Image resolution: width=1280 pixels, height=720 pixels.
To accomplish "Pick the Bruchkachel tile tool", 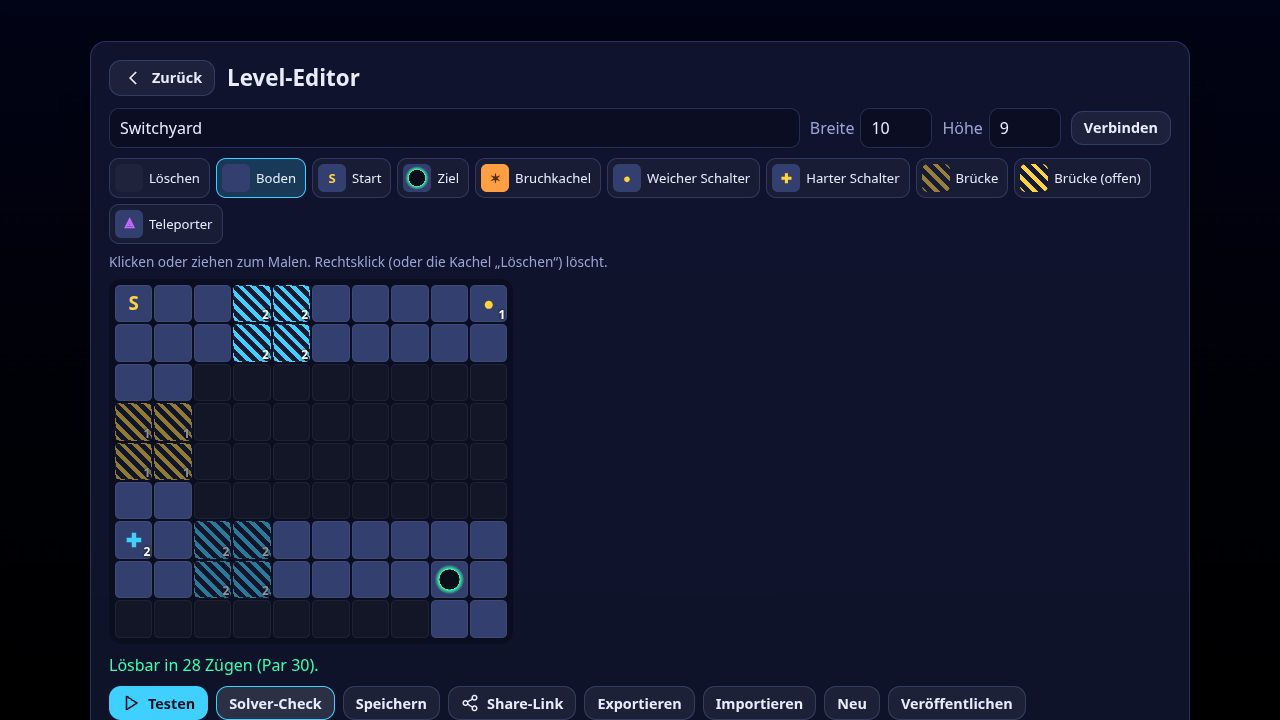I will click(538, 178).
